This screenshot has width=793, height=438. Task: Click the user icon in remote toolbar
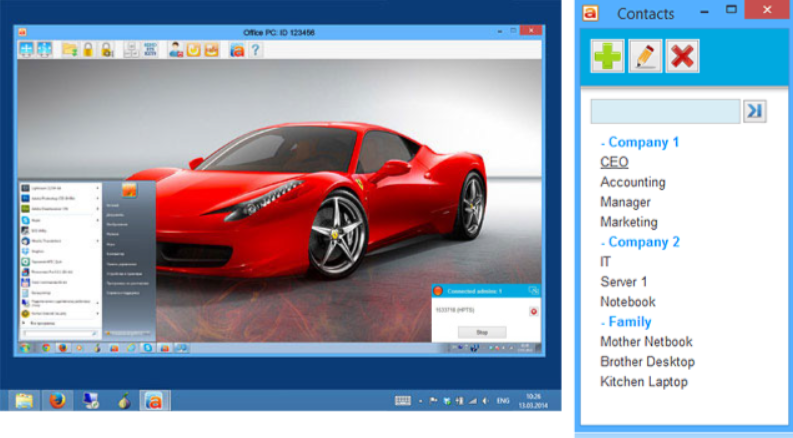click(x=175, y=49)
